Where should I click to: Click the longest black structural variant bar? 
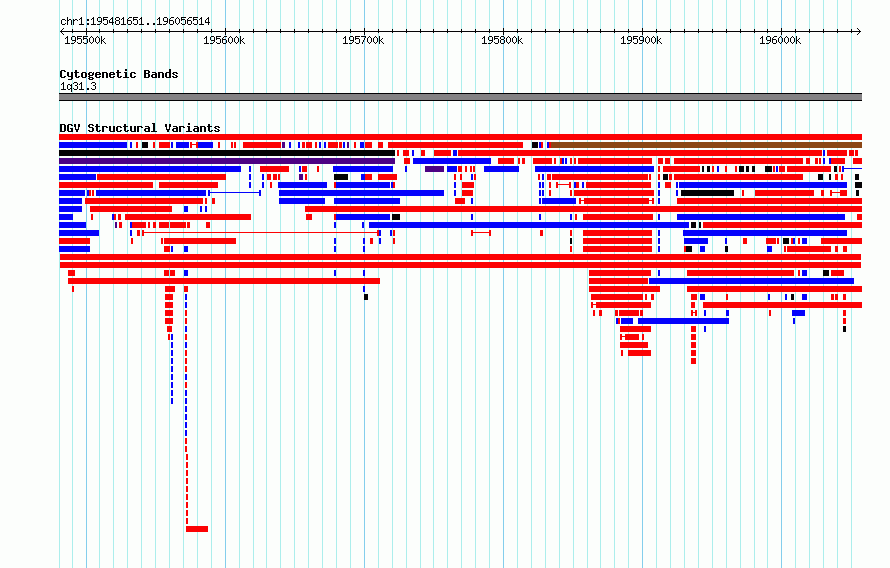pos(227,153)
